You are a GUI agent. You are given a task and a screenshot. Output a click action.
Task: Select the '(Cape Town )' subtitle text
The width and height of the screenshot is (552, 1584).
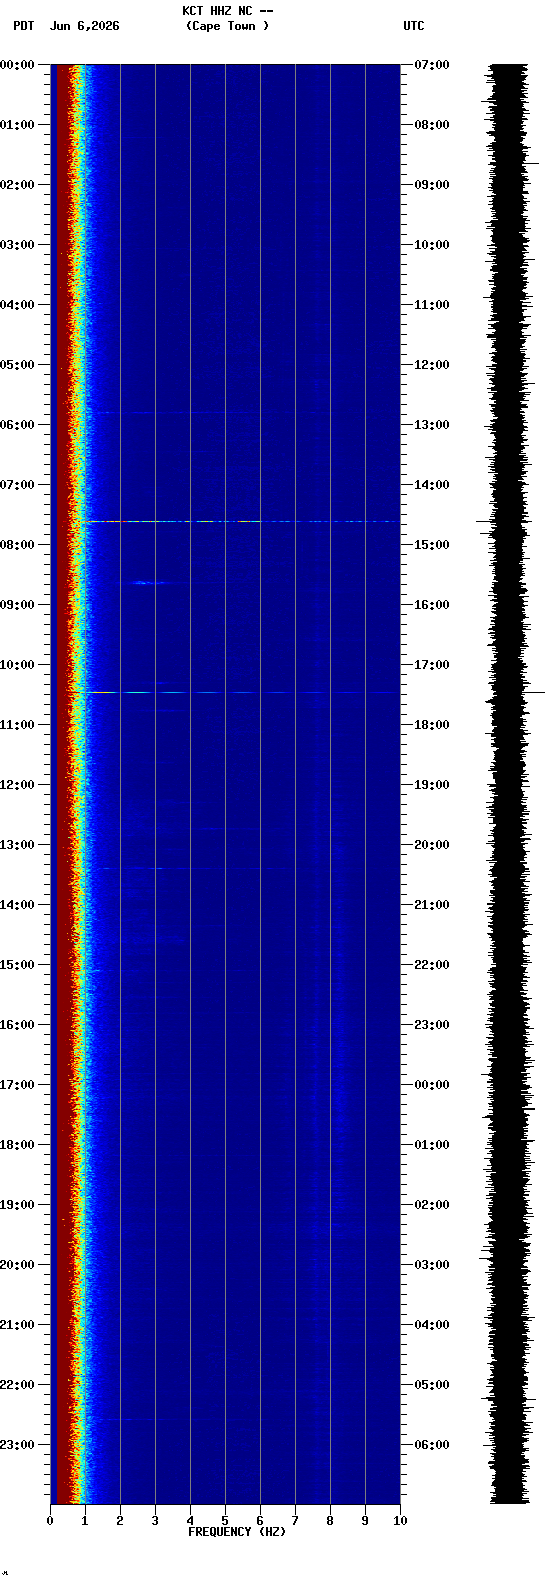coord(228,26)
